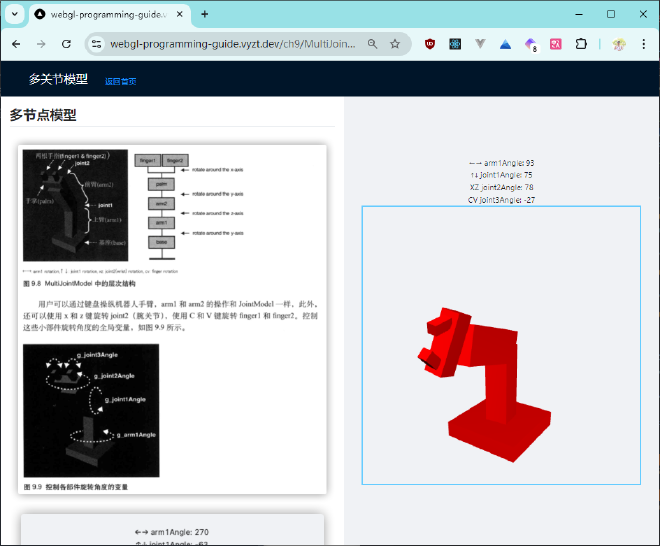Open the zoom magnifier in address bar
This screenshot has height=546, width=660.
tap(372, 44)
